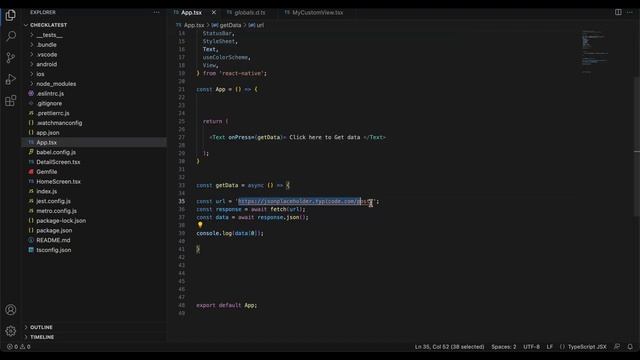The width and height of the screenshot is (640, 360).
Task: Expand the android folder
Action: tap(47, 64)
